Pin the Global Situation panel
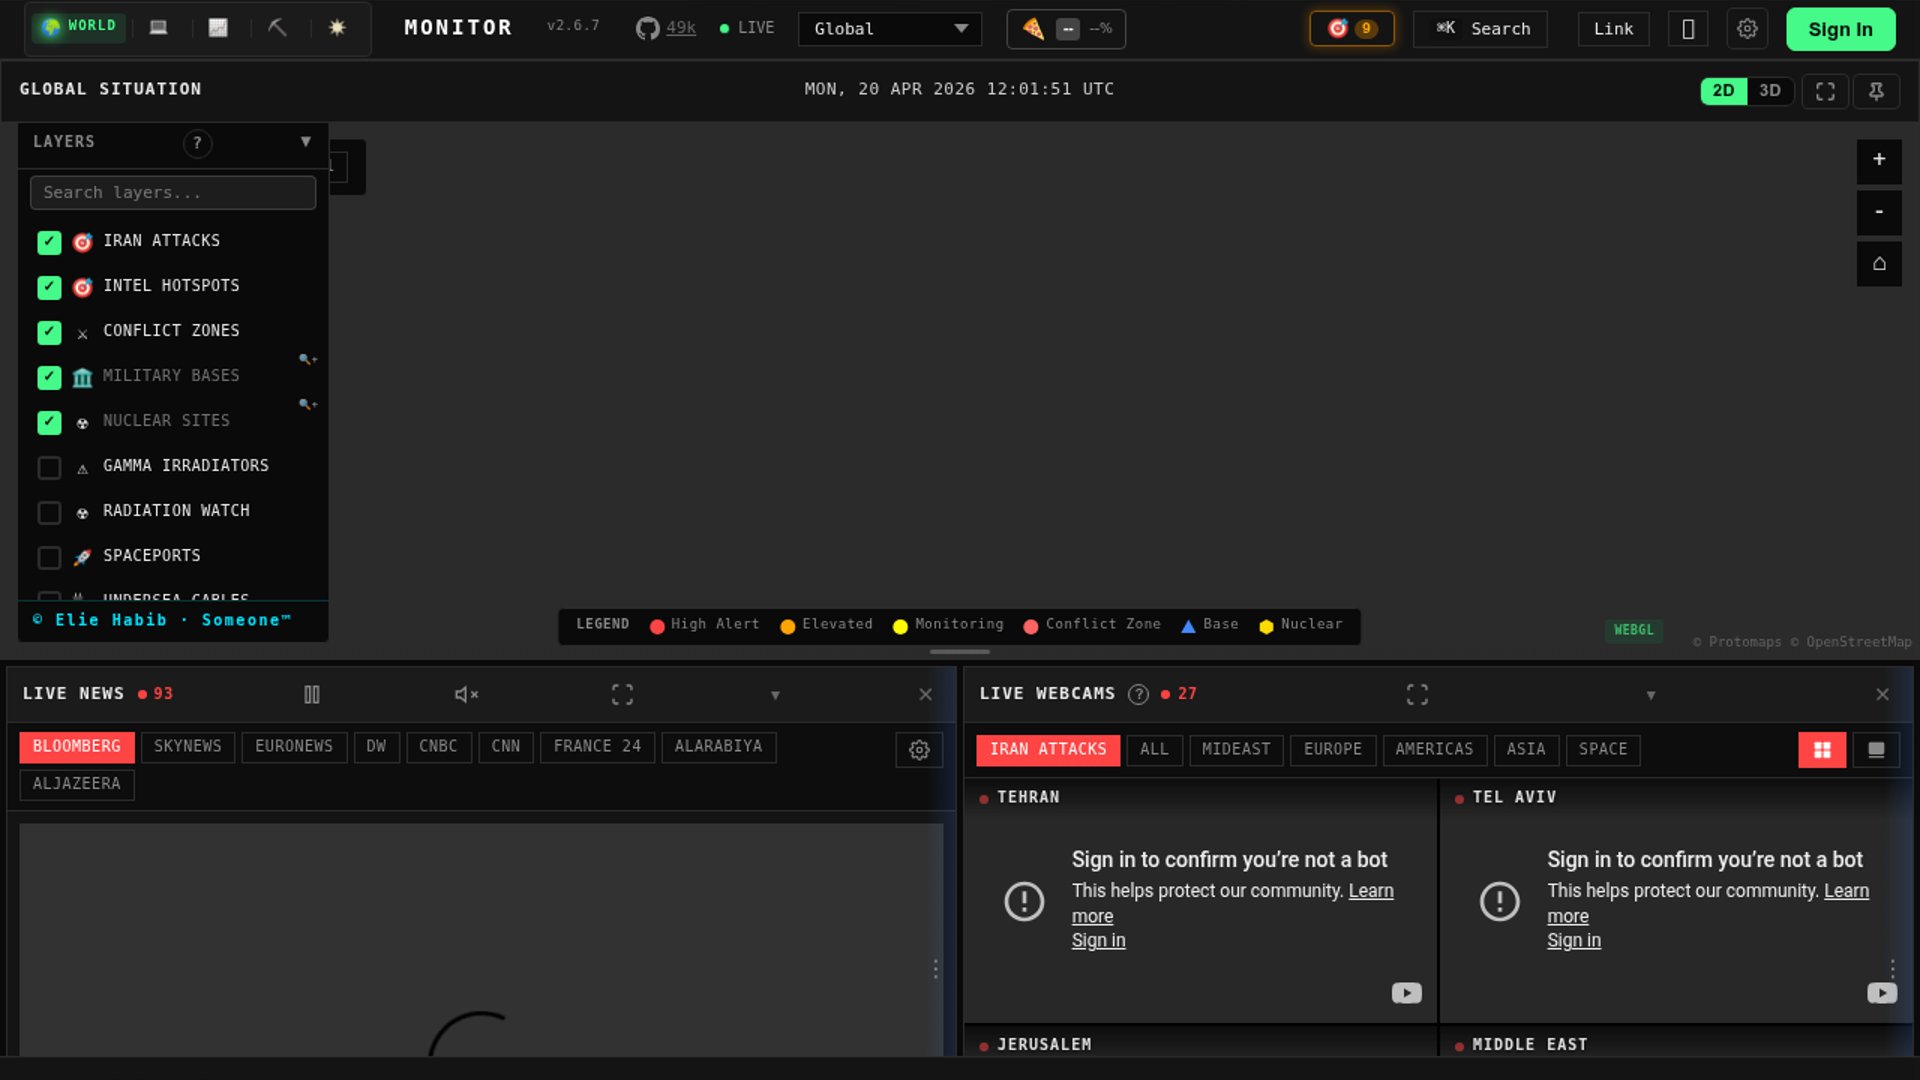 click(1876, 91)
